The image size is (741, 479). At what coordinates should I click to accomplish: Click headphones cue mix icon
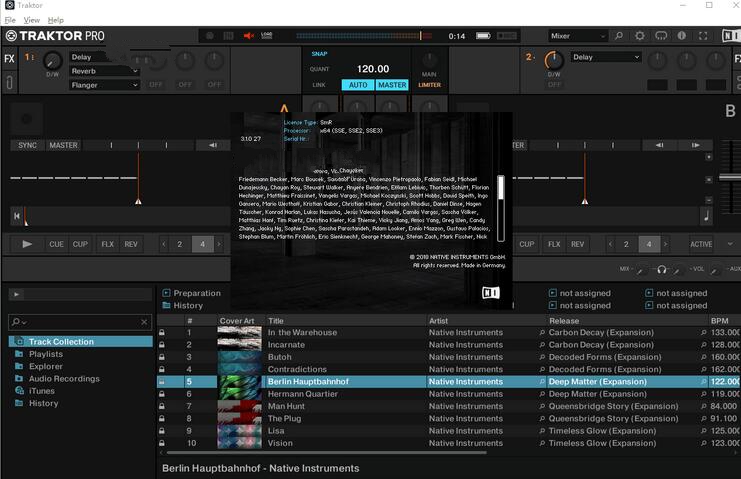click(x=662, y=269)
